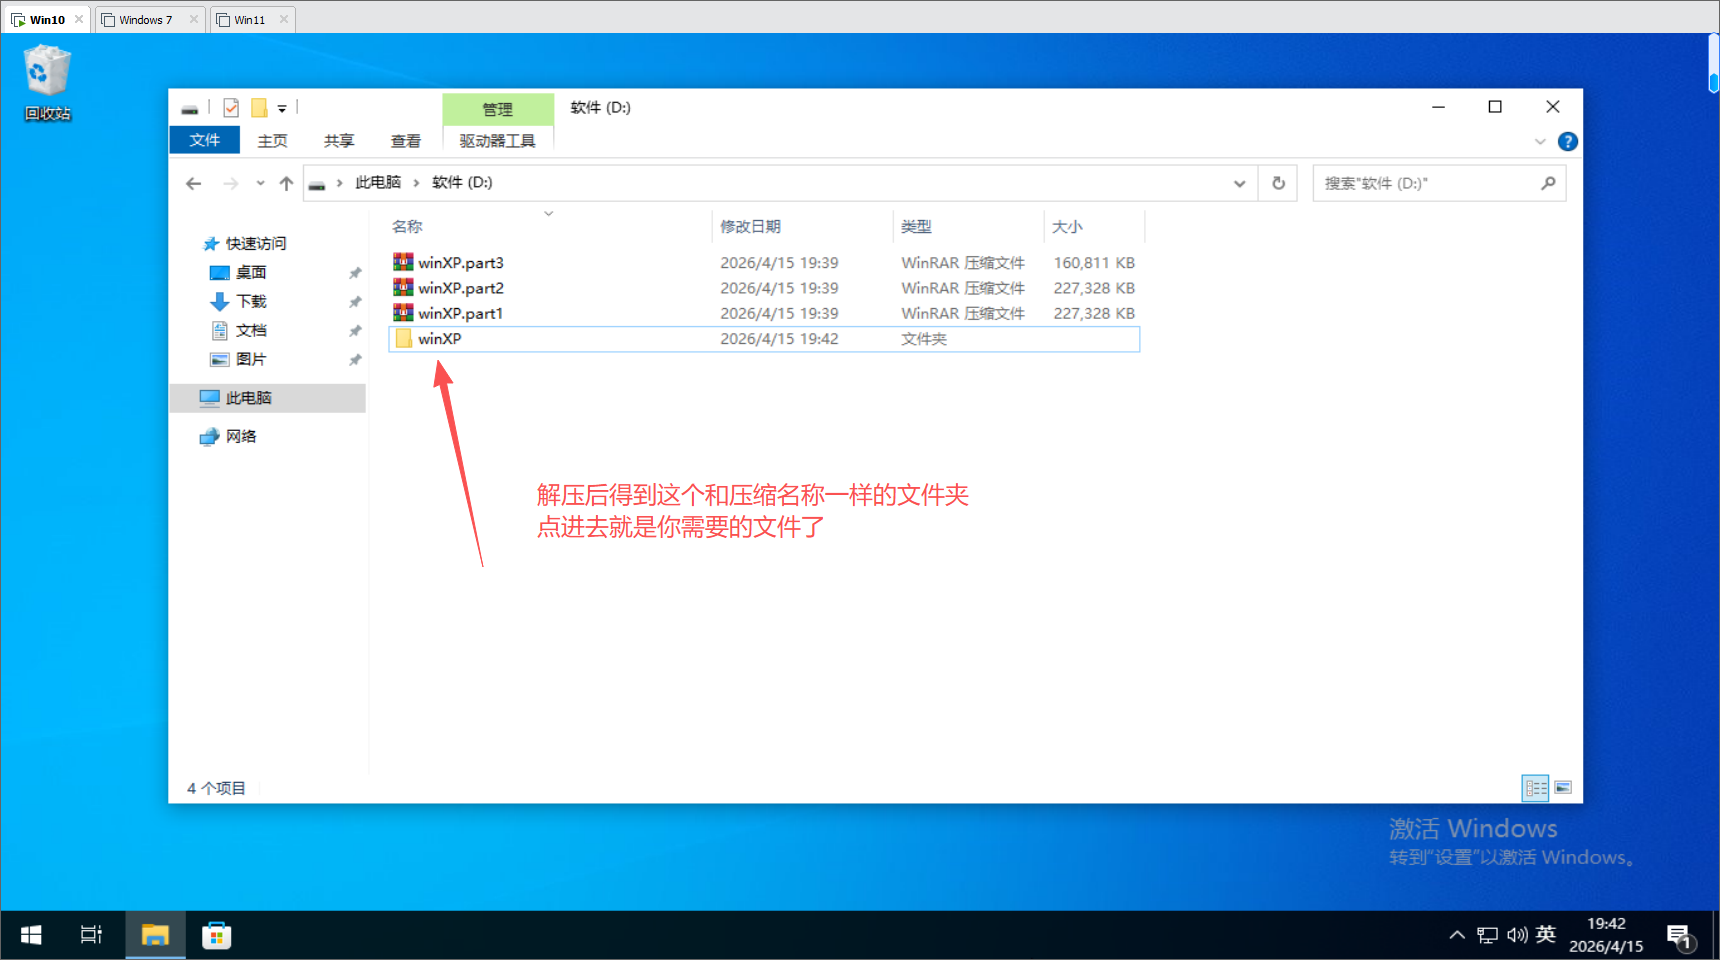The image size is (1720, 960).
Task: Click 软件 (D:) in the address breadcrumb
Action: click(x=462, y=182)
